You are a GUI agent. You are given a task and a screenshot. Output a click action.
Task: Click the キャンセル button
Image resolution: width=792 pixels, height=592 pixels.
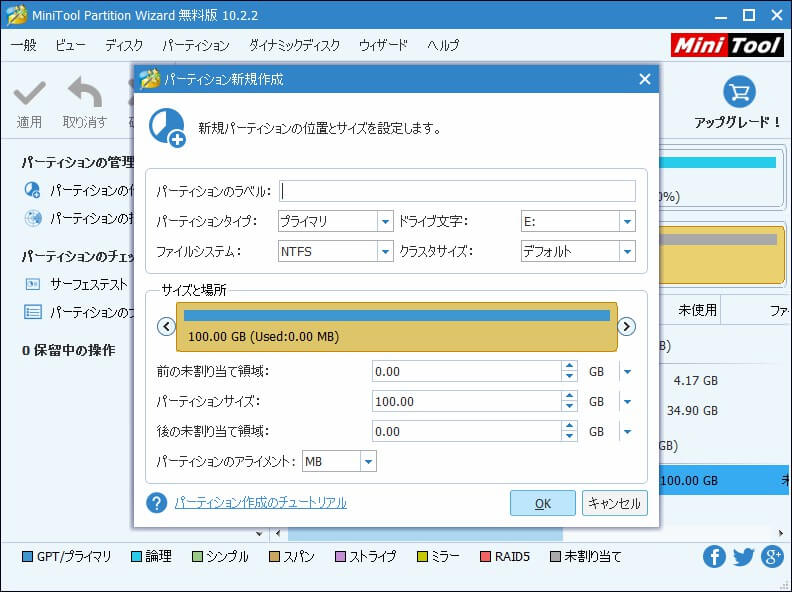click(x=614, y=503)
